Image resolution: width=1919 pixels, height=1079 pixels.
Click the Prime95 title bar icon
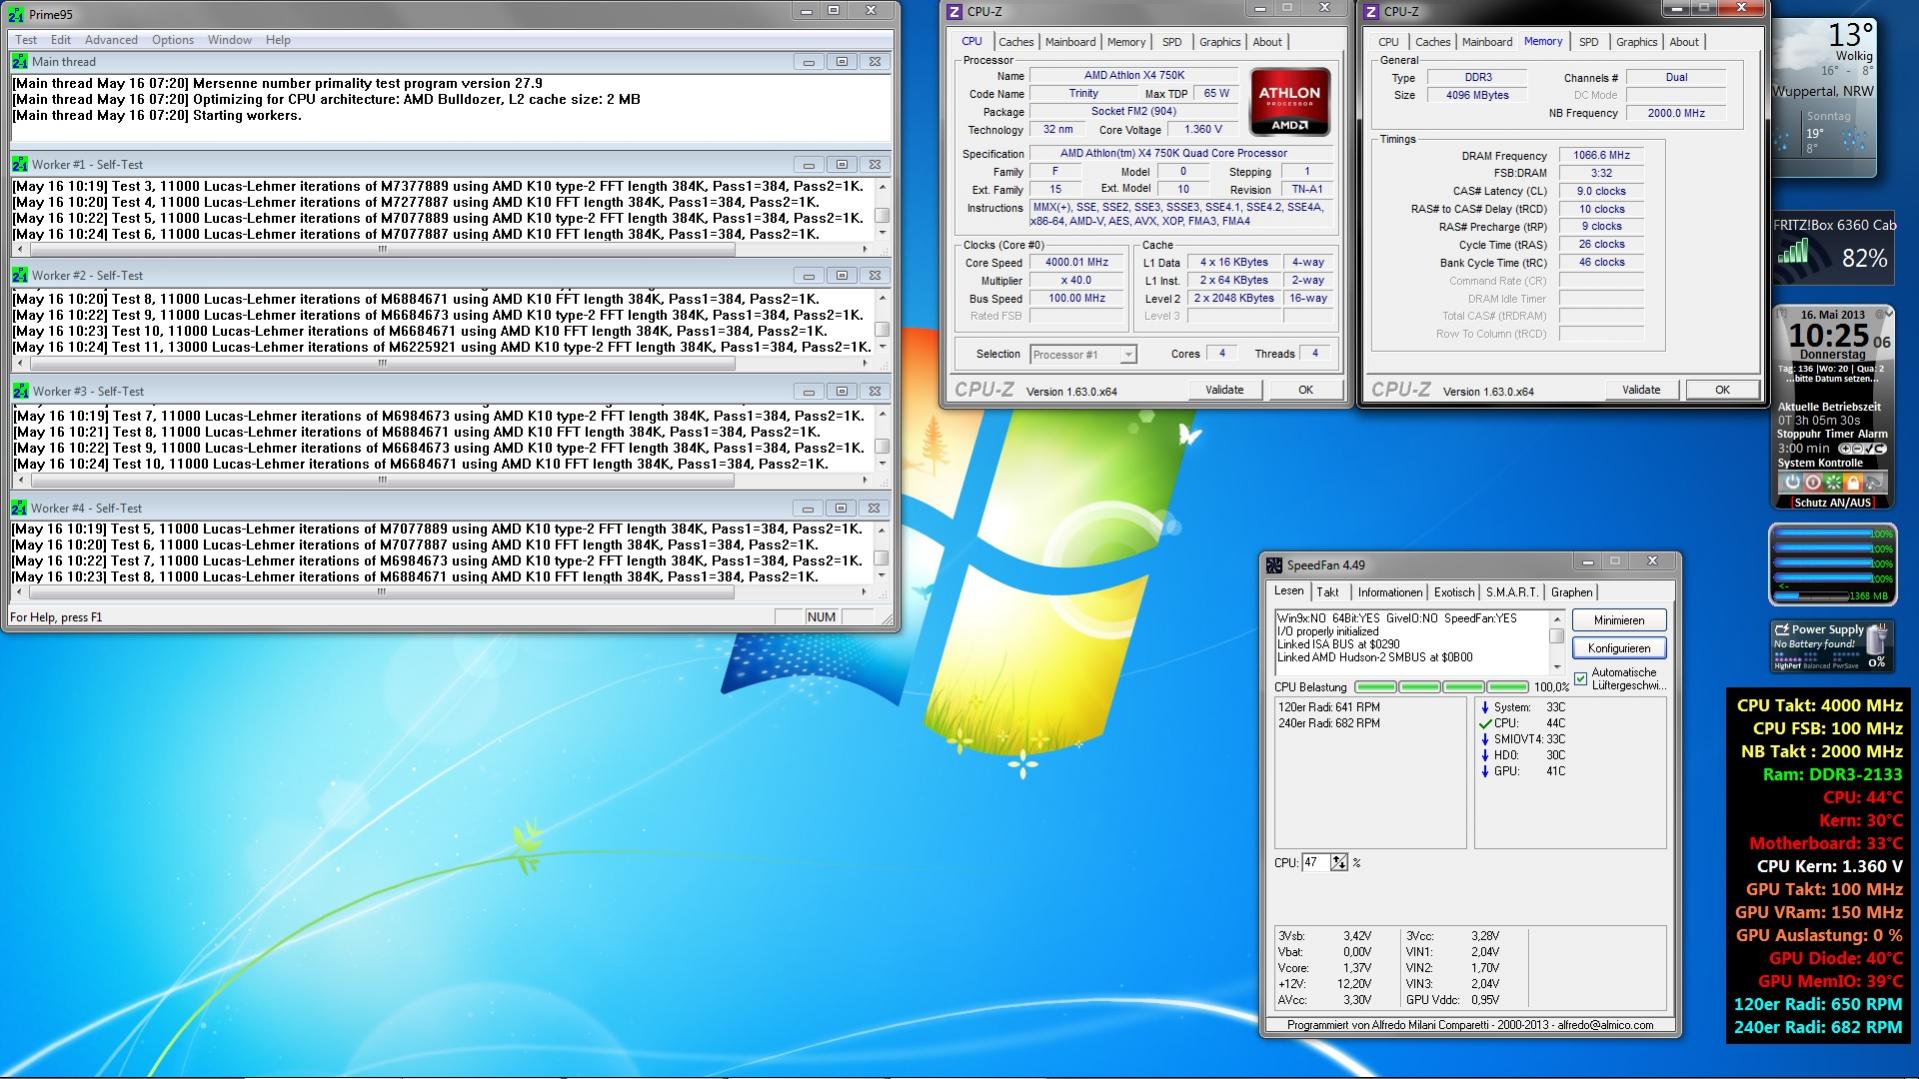click(x=17, y=14)
